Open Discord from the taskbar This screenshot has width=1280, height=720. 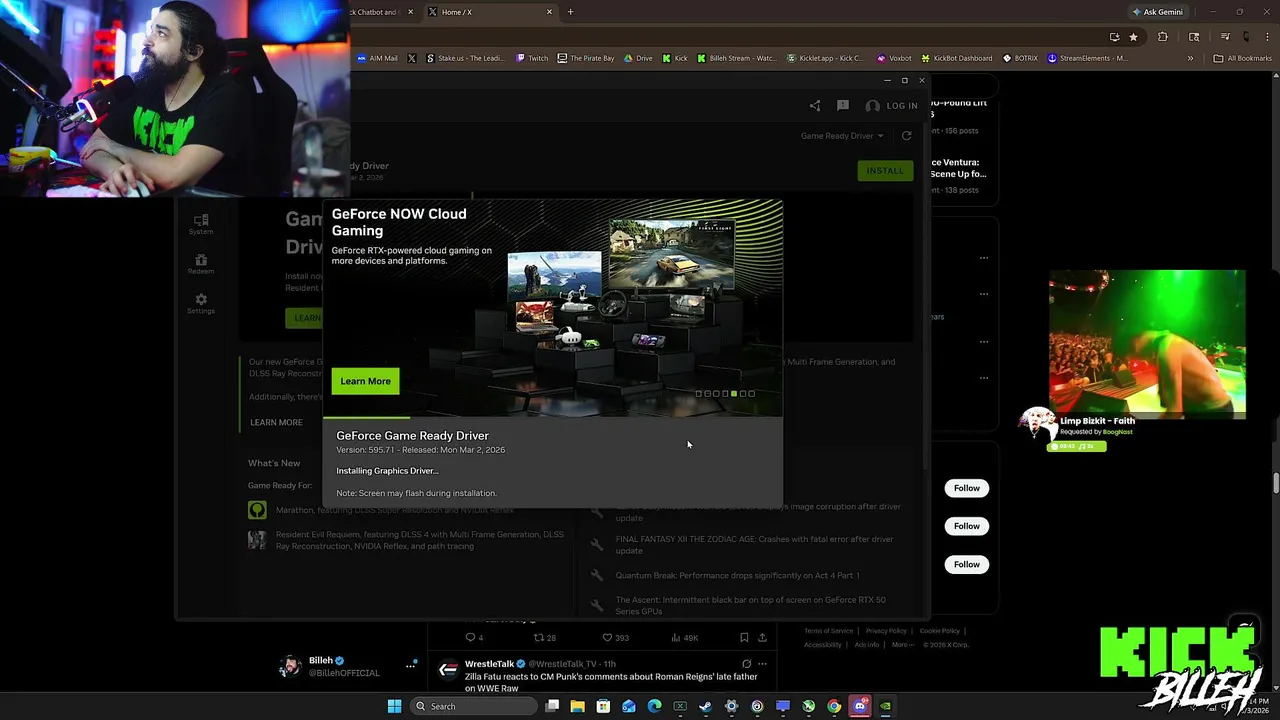point(860,707)
